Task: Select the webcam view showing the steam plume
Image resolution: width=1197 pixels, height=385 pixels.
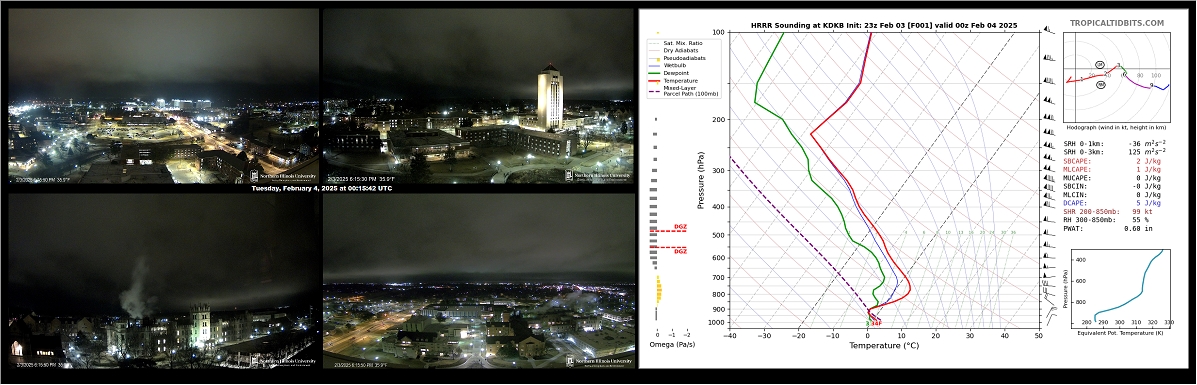Action: tap(163, 280)
